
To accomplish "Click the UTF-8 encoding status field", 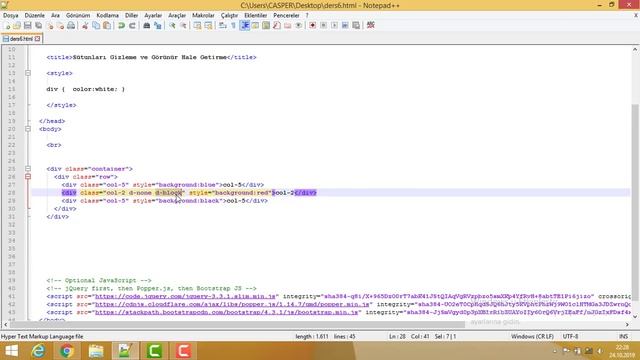I will tap(570, 336).
